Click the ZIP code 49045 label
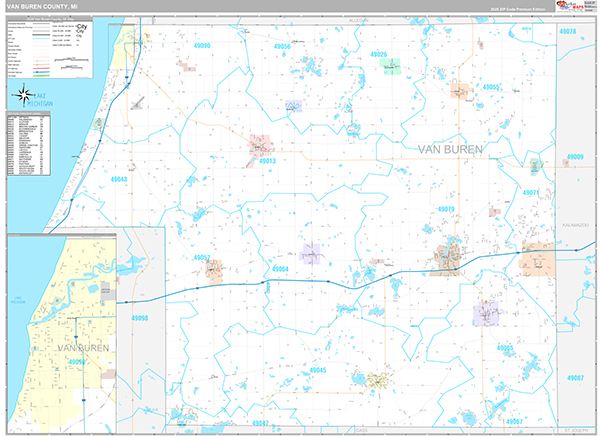The height and width of the screenshot is (436, 600). click(317, 369)
